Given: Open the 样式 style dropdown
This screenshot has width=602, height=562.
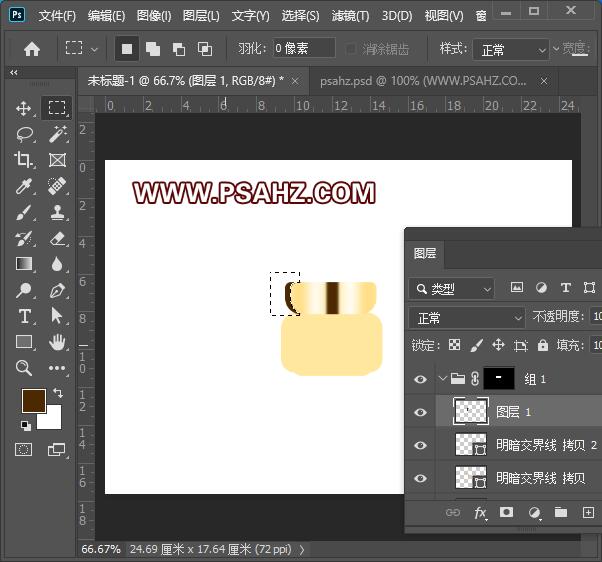Looking at the screenshot, I should click(x=510, y=50).
